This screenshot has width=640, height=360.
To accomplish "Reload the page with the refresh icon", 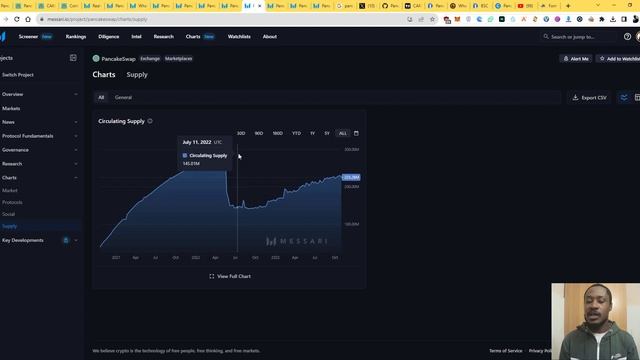I will 17,19.
